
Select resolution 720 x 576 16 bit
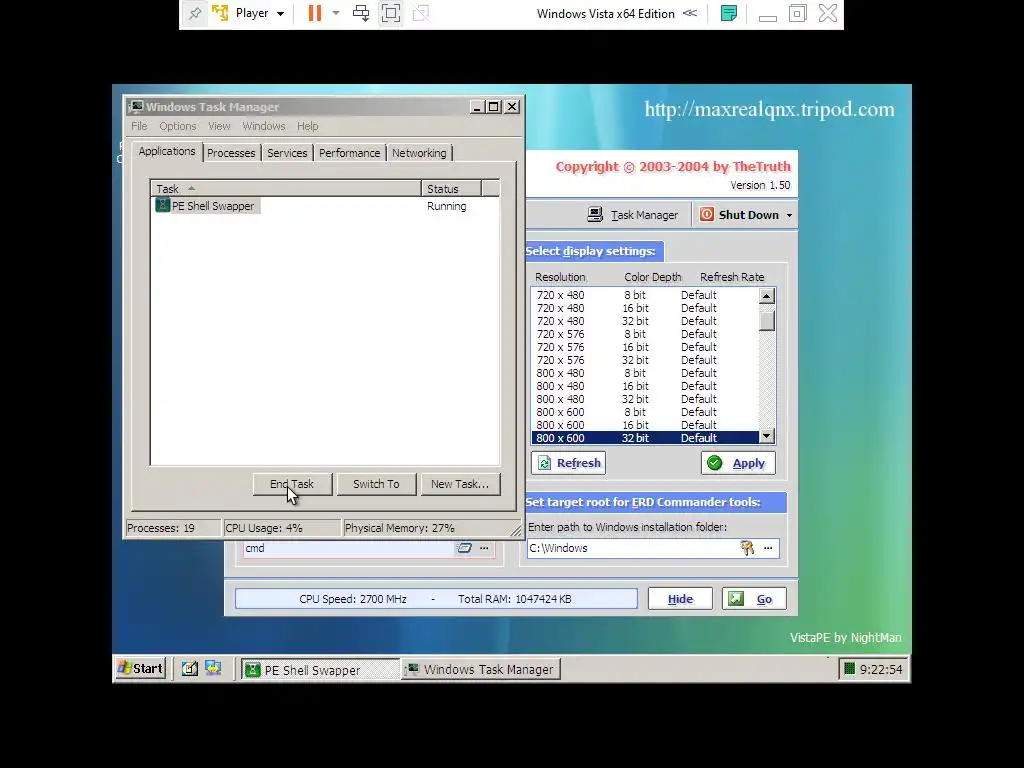click(645, 347)
